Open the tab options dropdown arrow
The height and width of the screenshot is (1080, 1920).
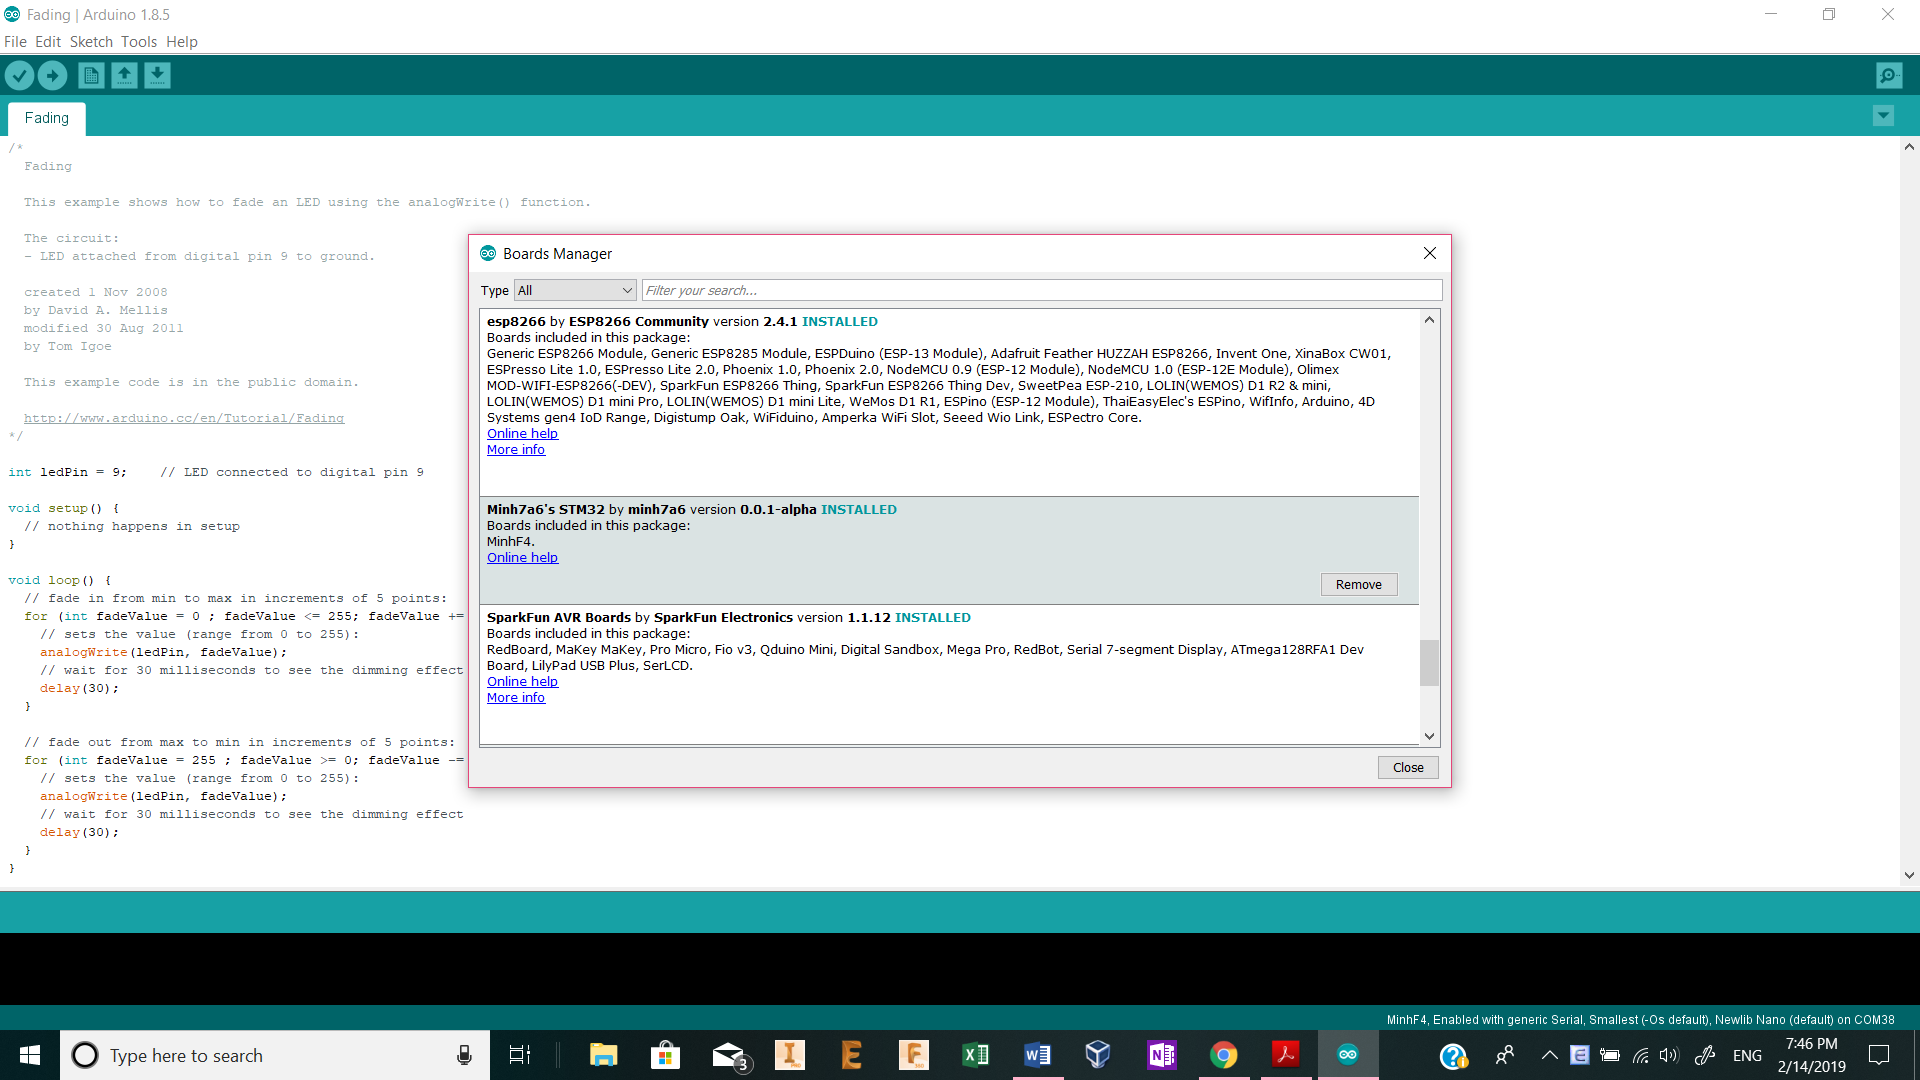pos(1883,116)
